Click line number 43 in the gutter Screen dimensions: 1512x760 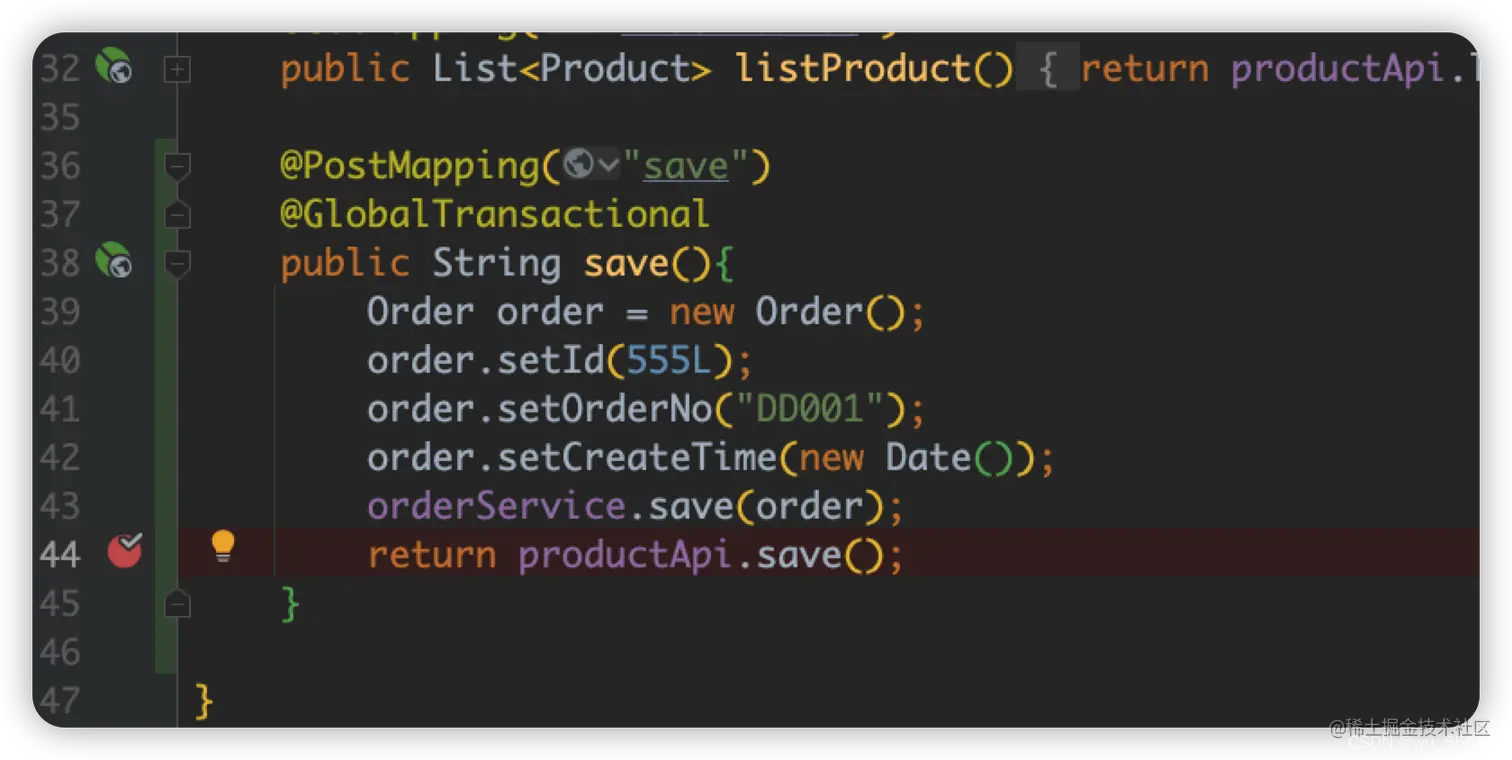point(60,506)
